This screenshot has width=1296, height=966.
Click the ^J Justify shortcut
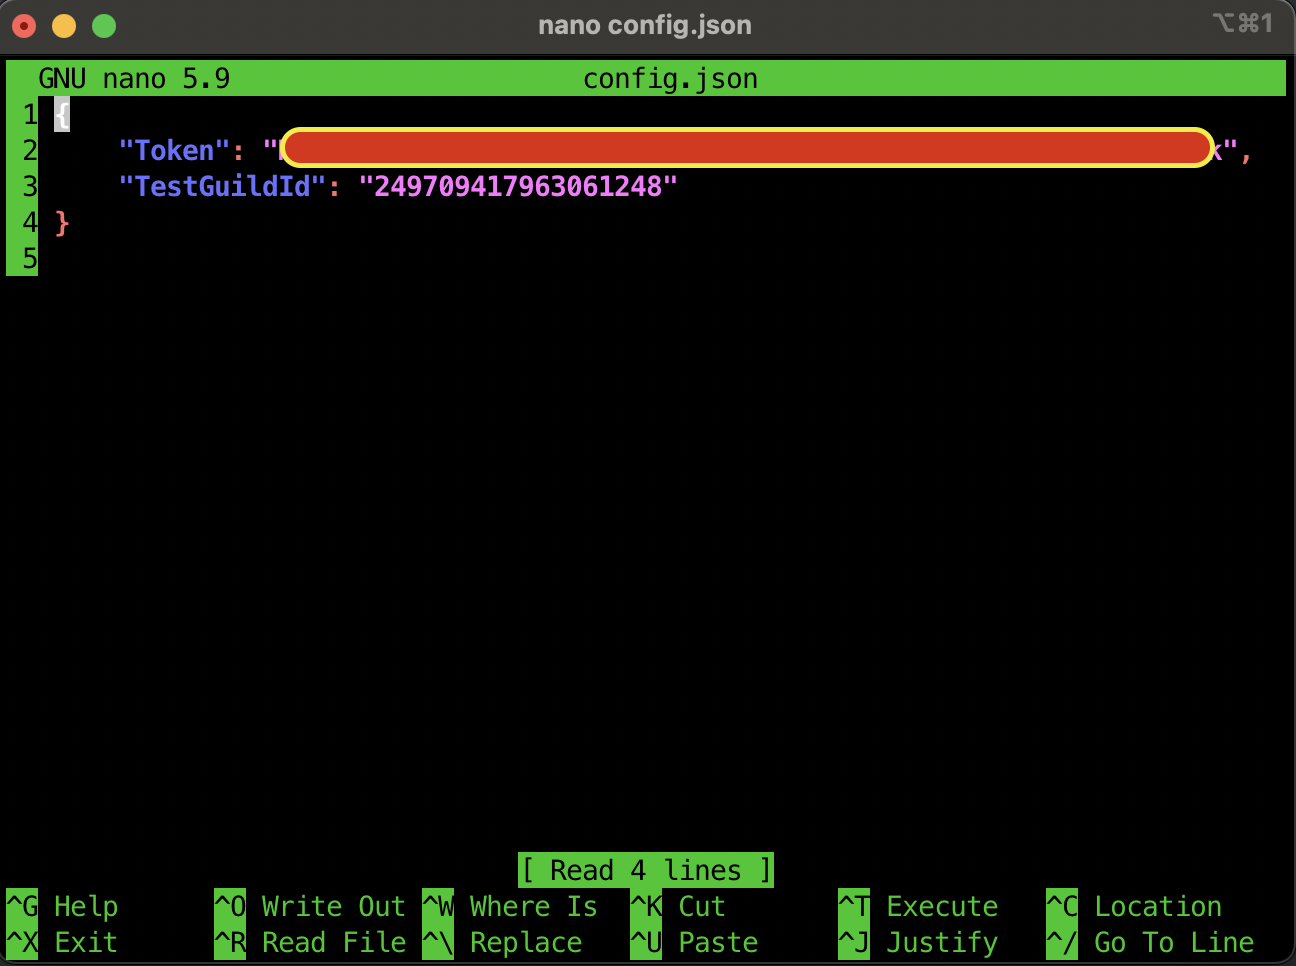pyautogui.click(x=918, y=942)
